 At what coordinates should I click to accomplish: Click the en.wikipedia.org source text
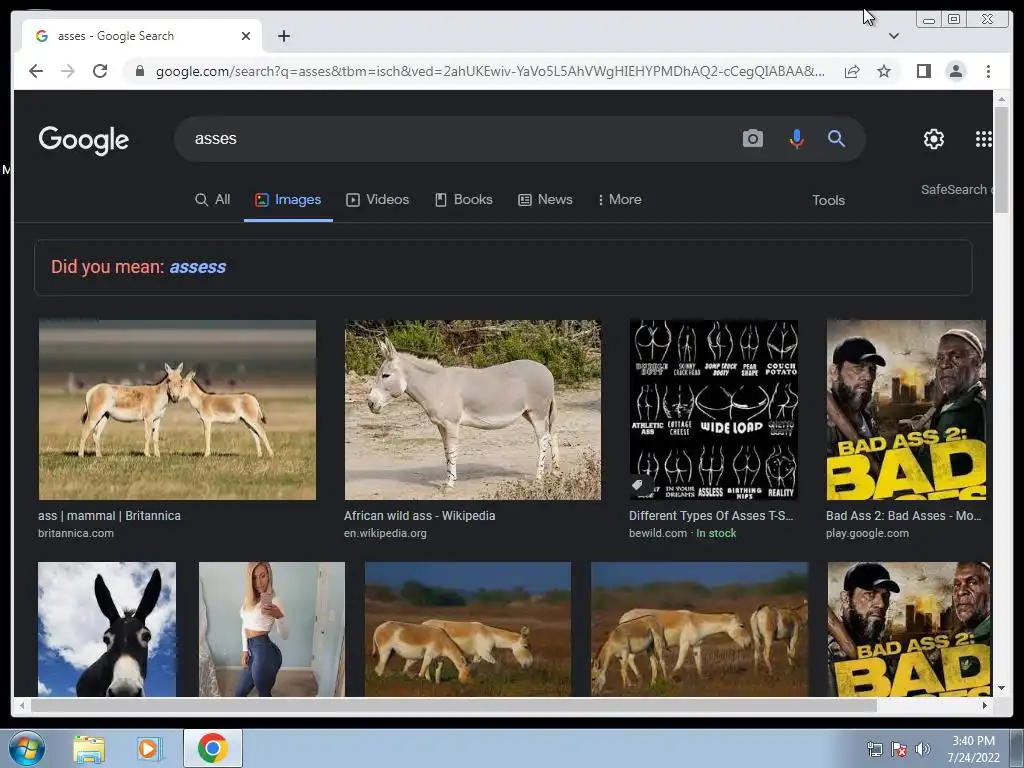tap(385, 533)
